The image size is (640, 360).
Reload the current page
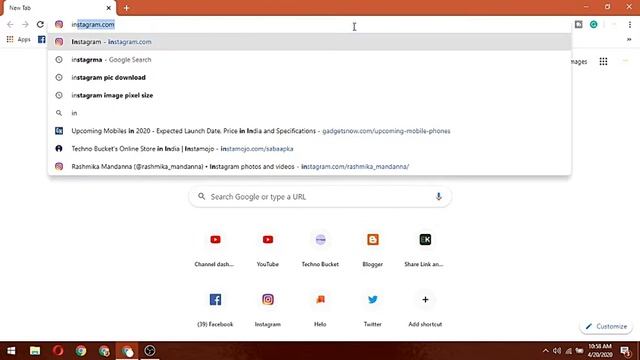40,24
